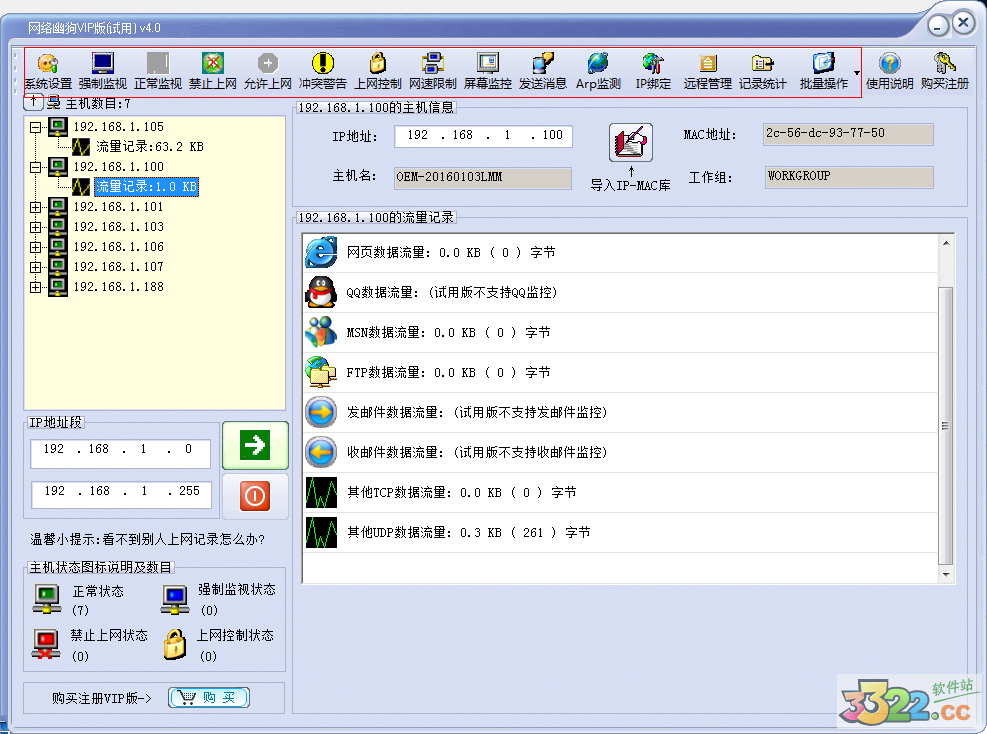
Task: Click traffic list scrollbar down arrow
Action: coord(945,574)
